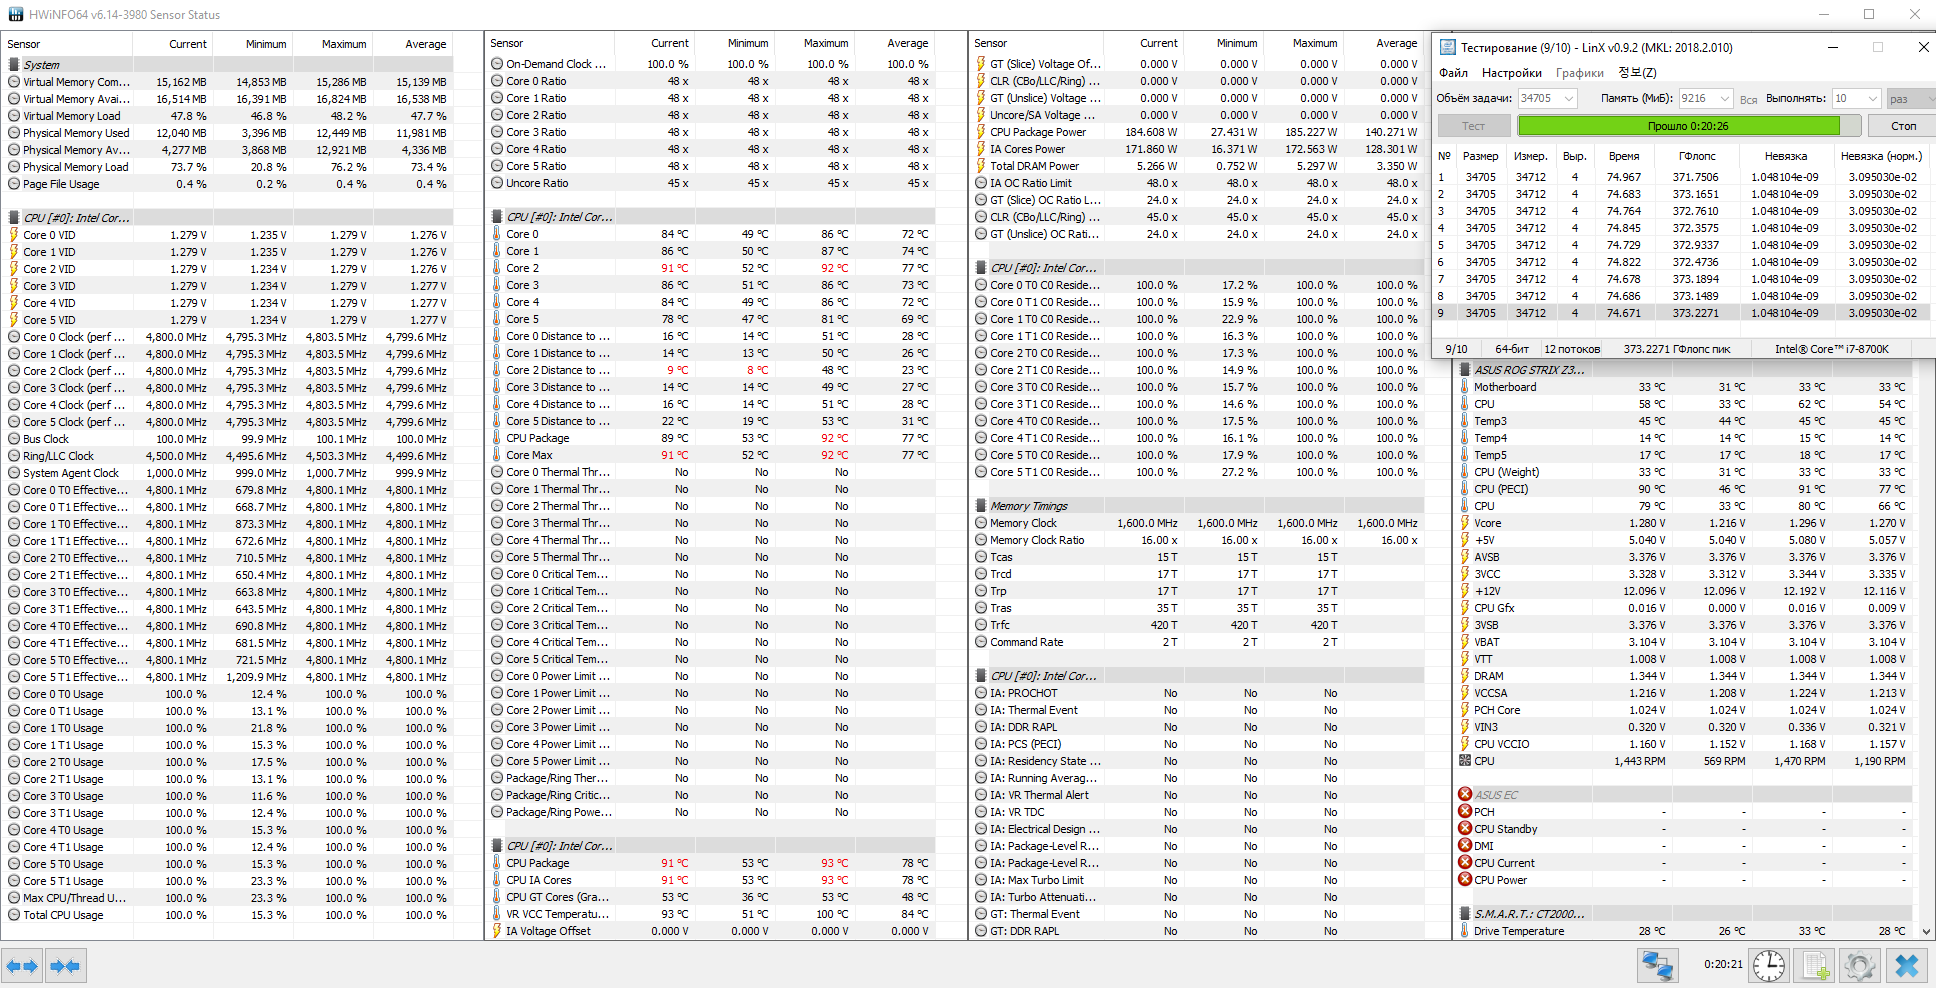Screen dimensions: 1936x988
Task: Select the Core Max temperature row
Action: [712, 455]
